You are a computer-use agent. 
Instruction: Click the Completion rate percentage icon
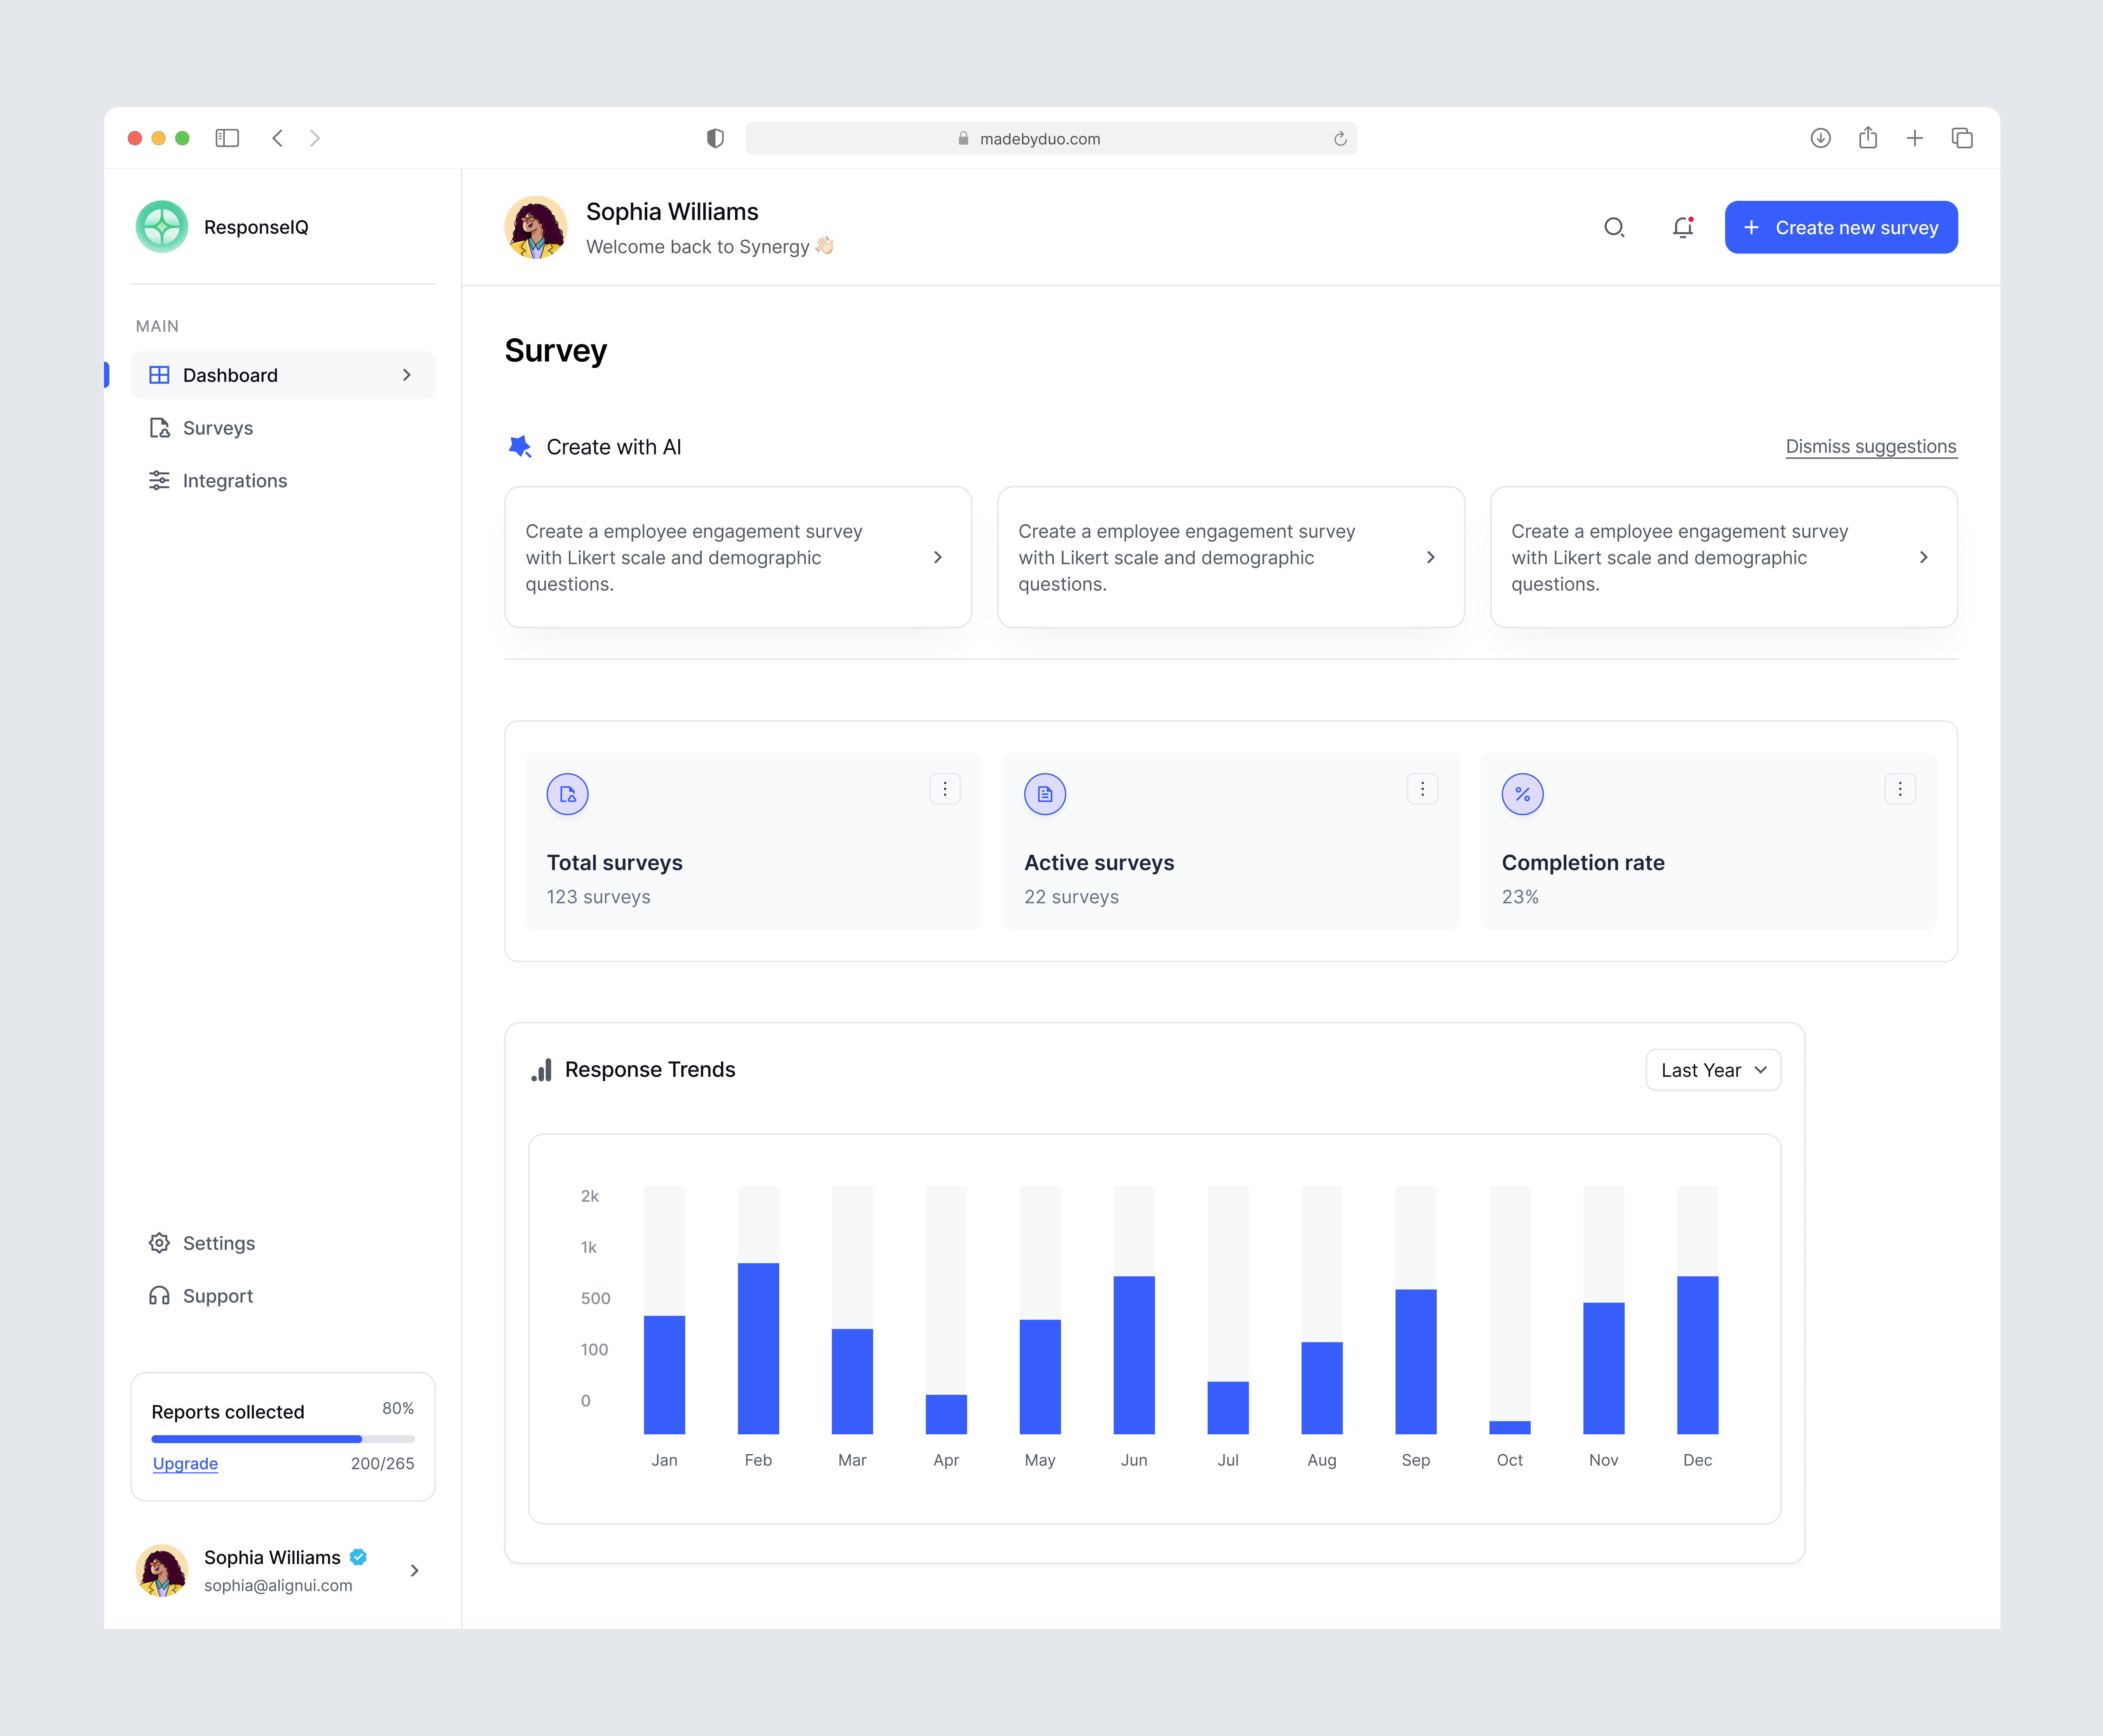tap(1522, 793)
